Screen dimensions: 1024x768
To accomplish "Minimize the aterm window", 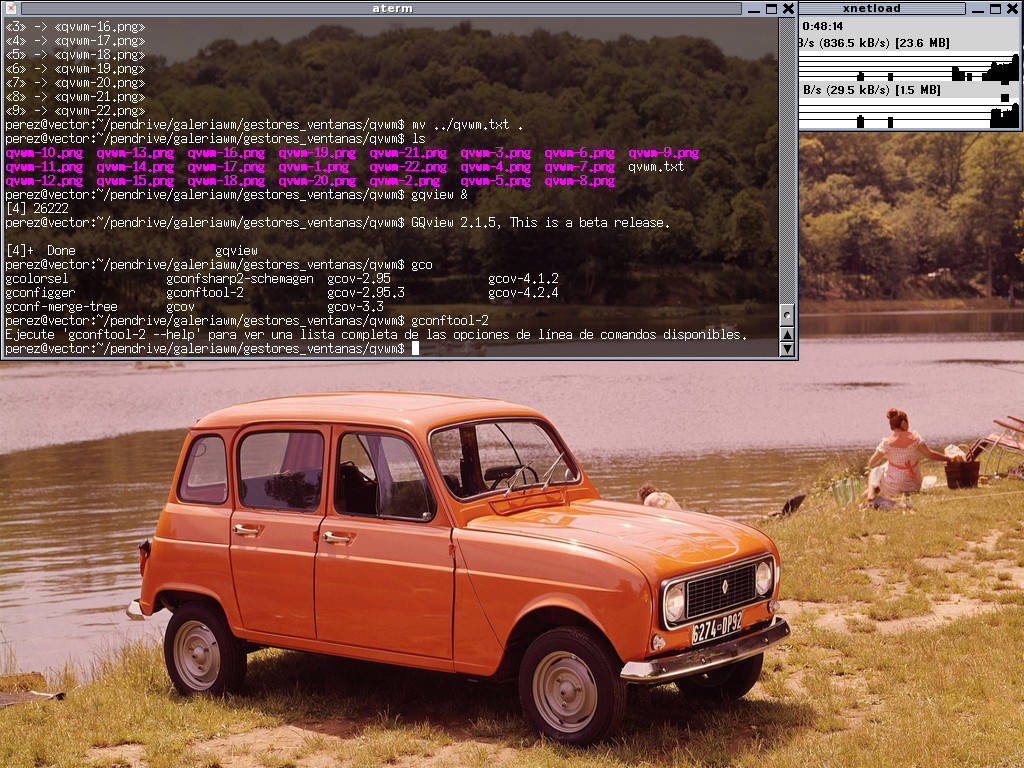I will (754, 8).
